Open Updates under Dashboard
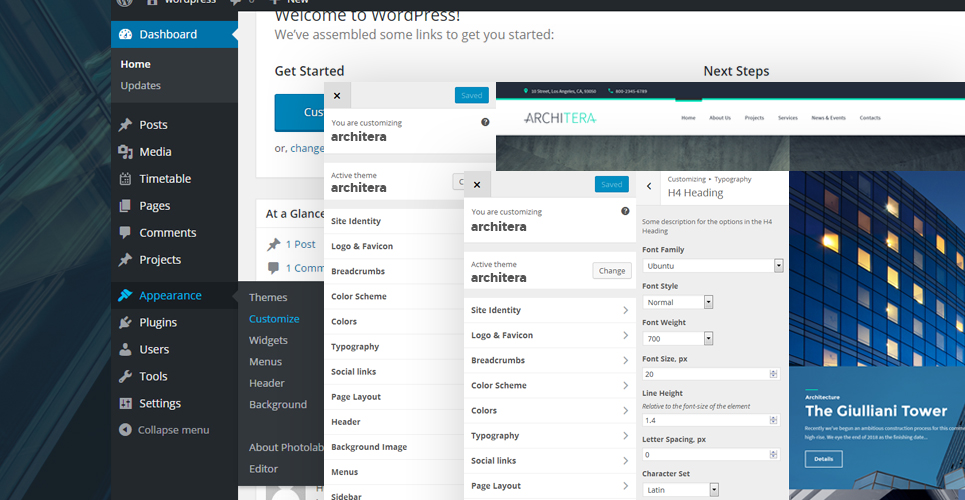 point(140,86)
